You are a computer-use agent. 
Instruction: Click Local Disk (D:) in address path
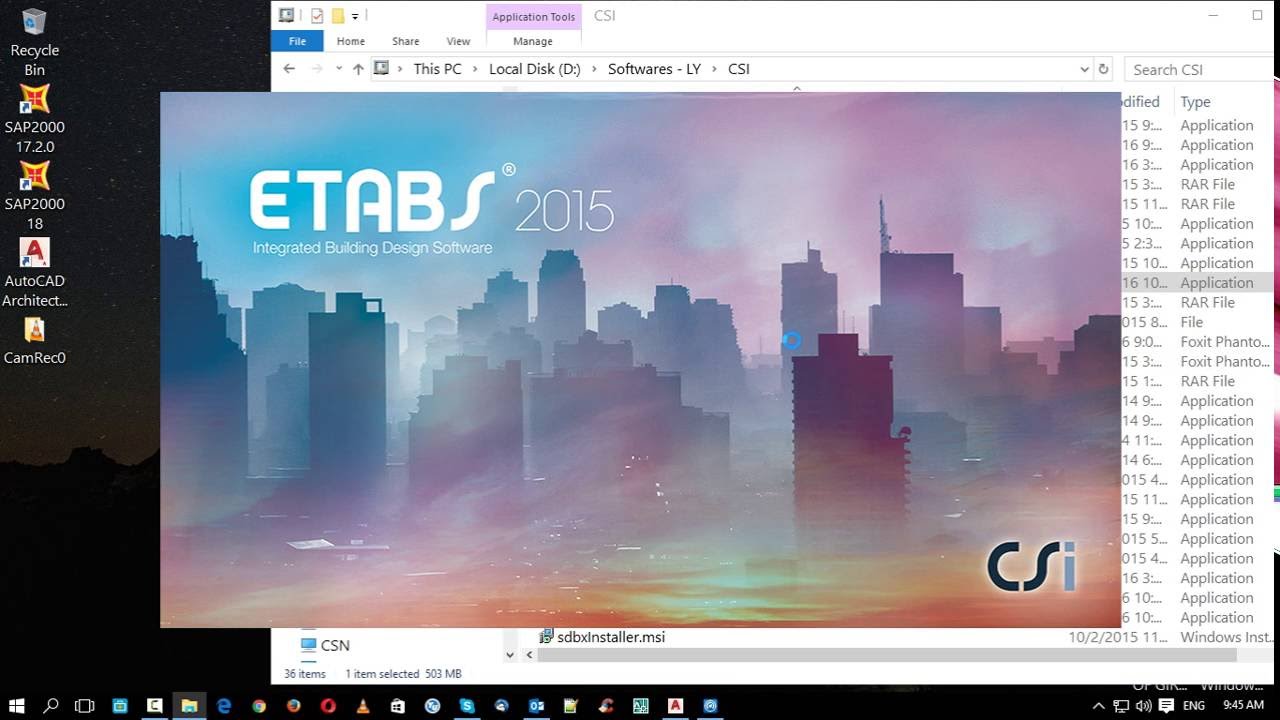tap(535, 69)
